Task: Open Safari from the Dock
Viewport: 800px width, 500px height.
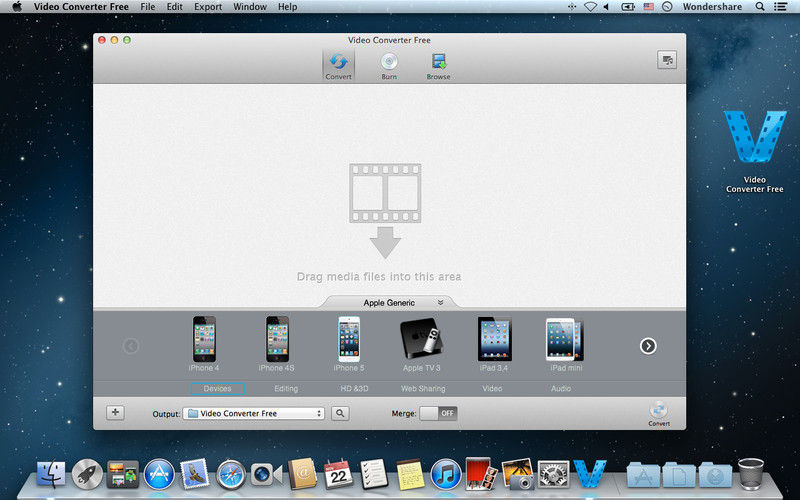Action: pyautogui.click(x=231, y=474)
